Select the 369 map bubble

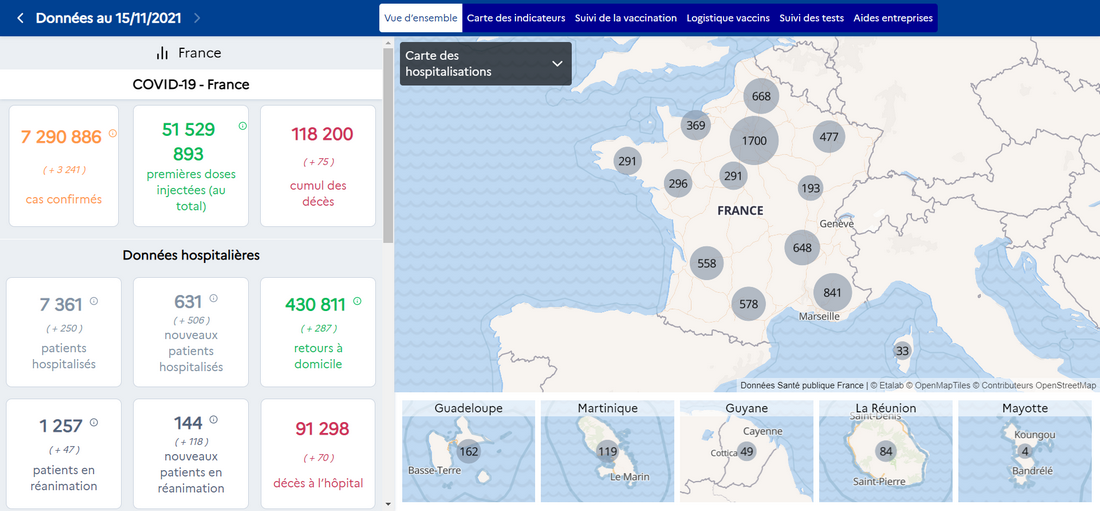point(695,126)
